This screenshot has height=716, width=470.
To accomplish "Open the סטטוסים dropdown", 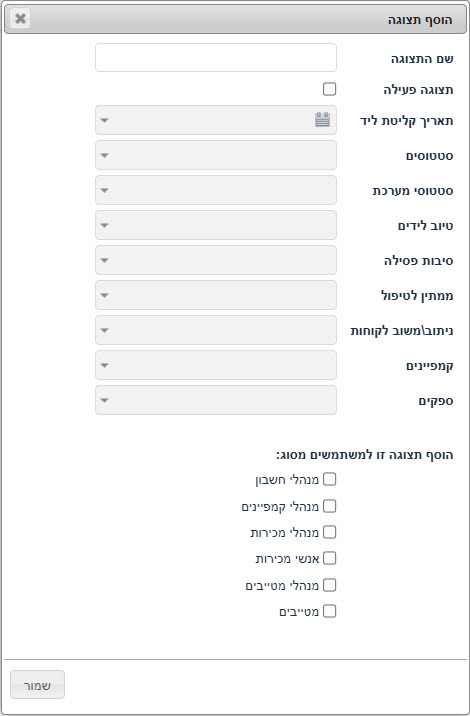I will coord(216,155).
